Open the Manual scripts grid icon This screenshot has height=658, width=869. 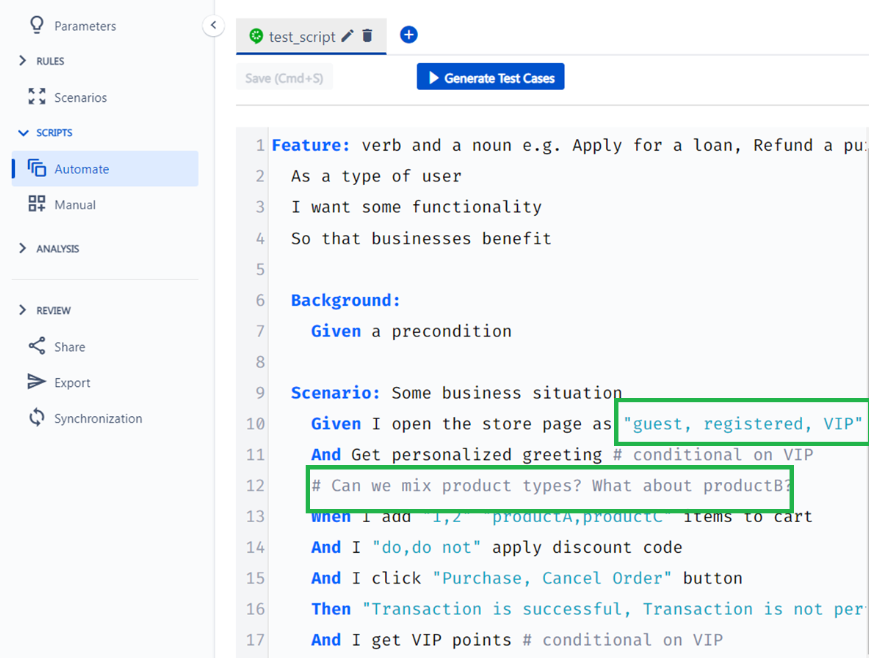pos(37,203)
